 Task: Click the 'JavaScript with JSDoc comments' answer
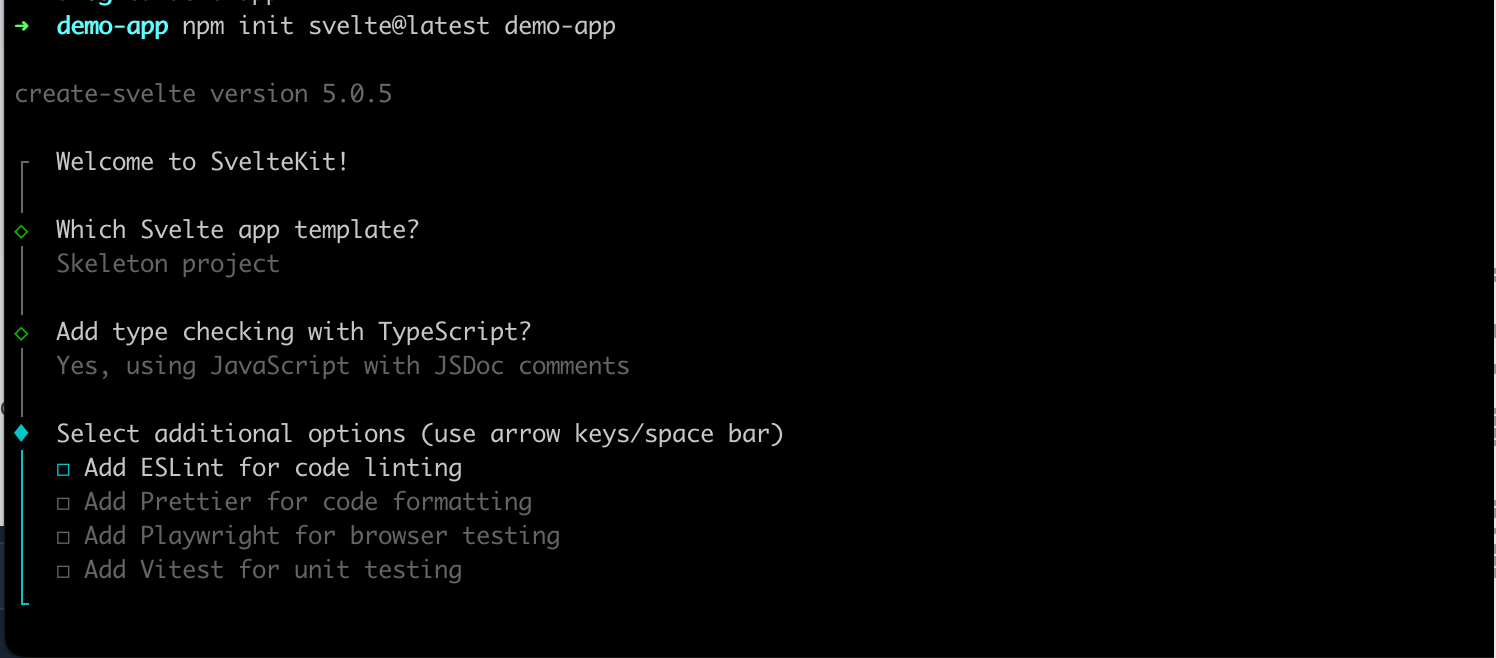(420, 366)
